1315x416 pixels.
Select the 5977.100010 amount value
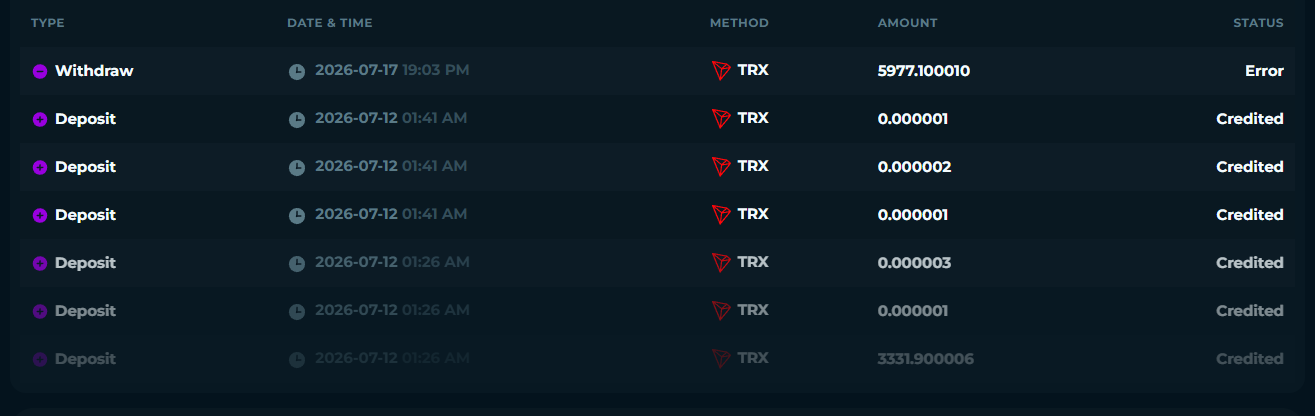click(924, 71)
